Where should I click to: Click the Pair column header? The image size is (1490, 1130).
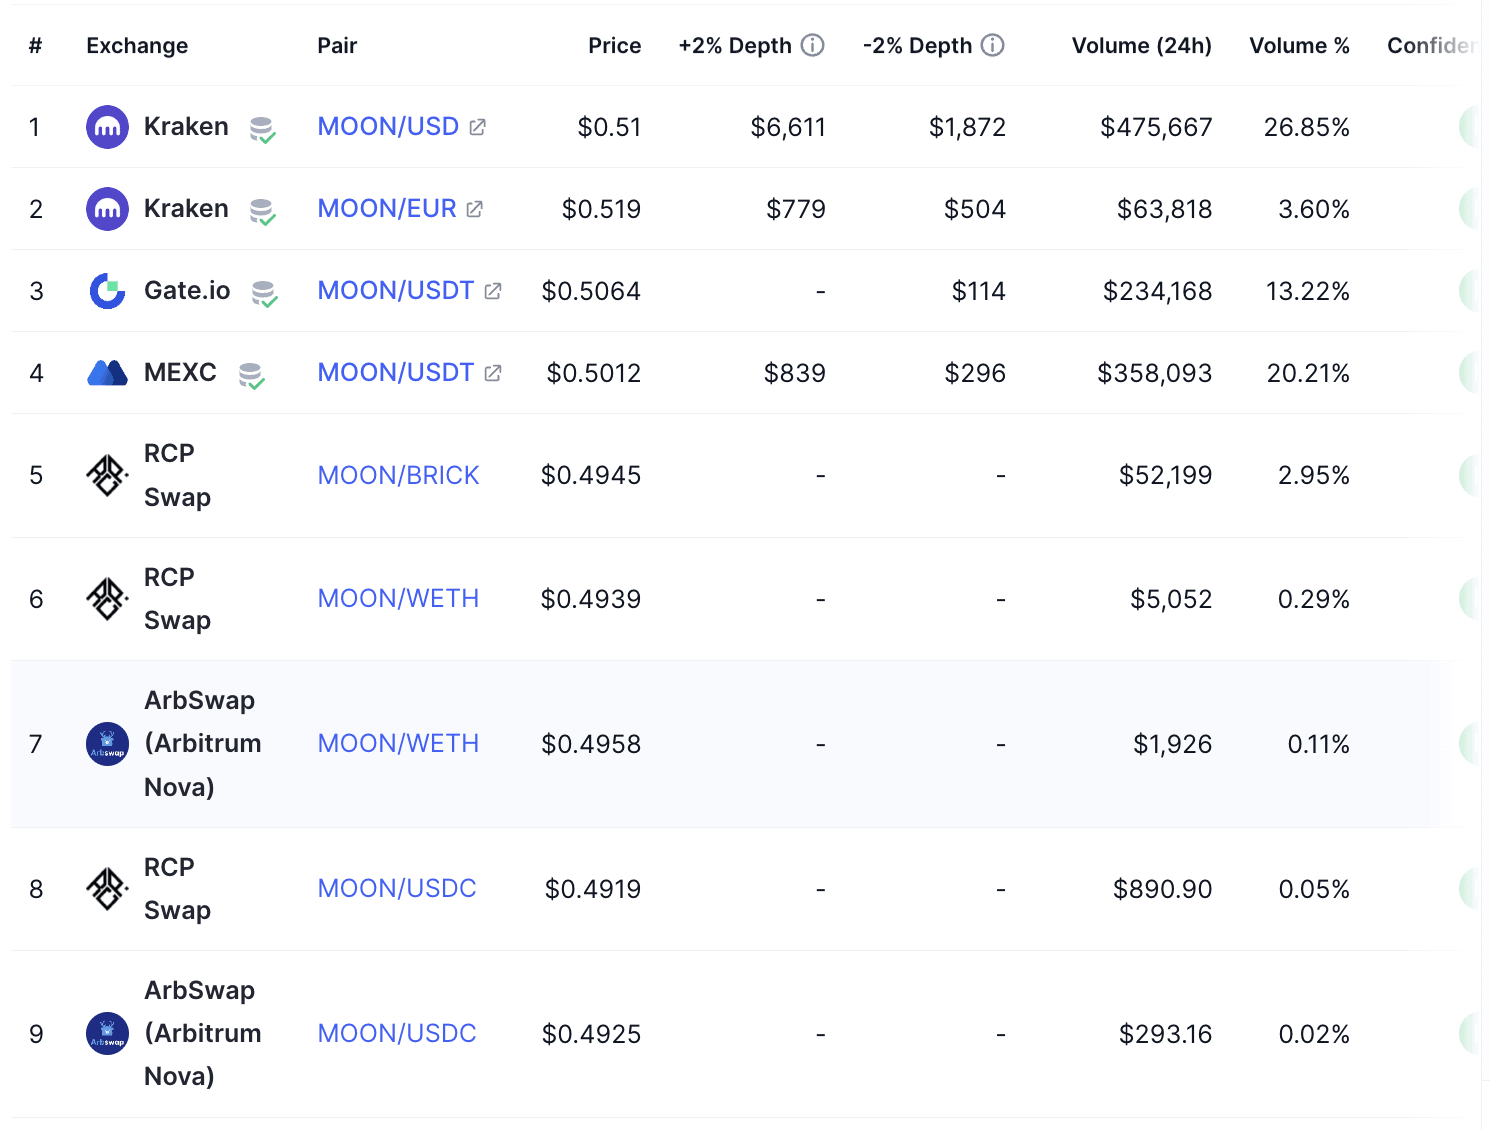pos(337,46)
